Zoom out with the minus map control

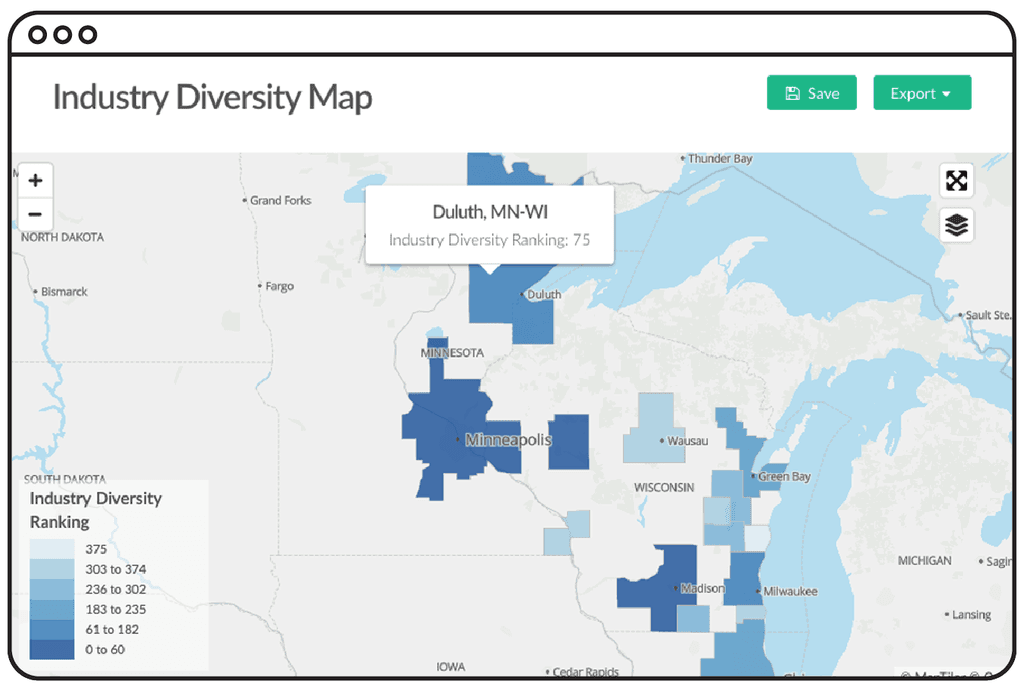click(35, 214)
